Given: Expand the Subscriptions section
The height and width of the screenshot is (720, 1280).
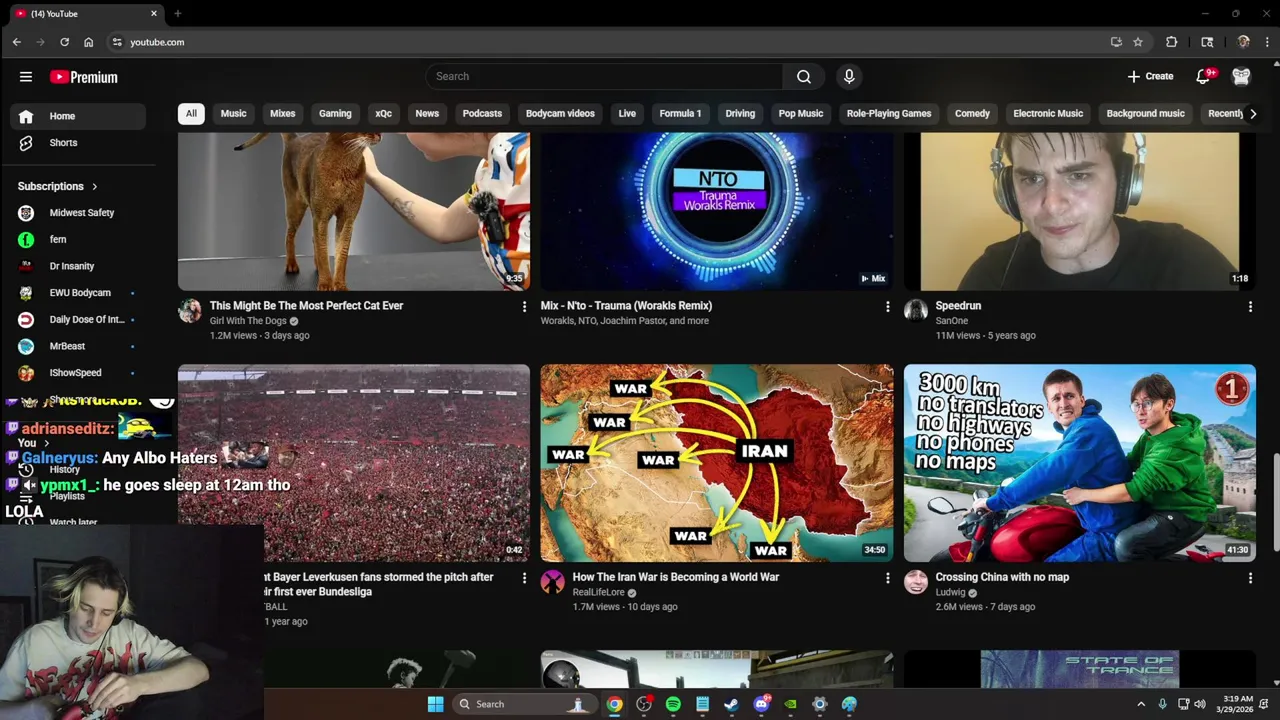Looking at the screenshot, I should point(58,186).
